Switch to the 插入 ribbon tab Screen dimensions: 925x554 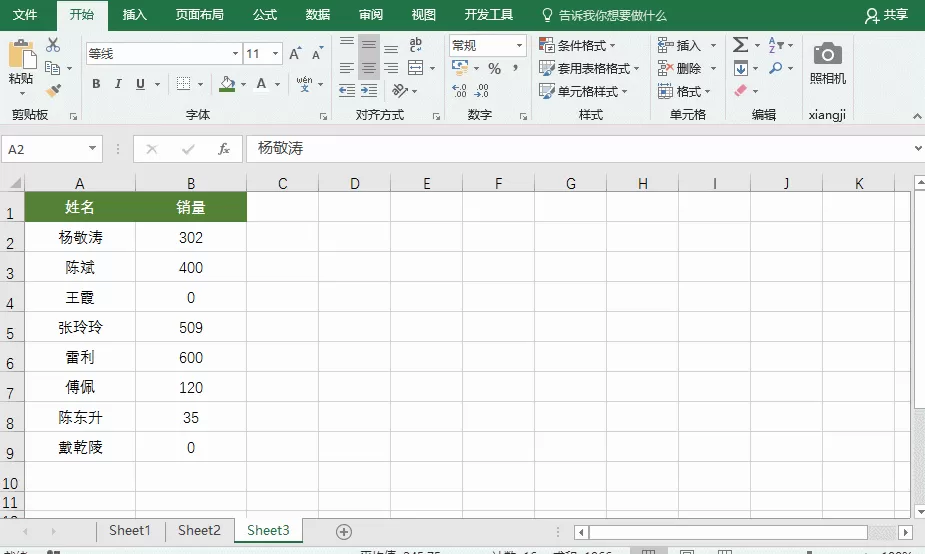[x=135, y=15]
